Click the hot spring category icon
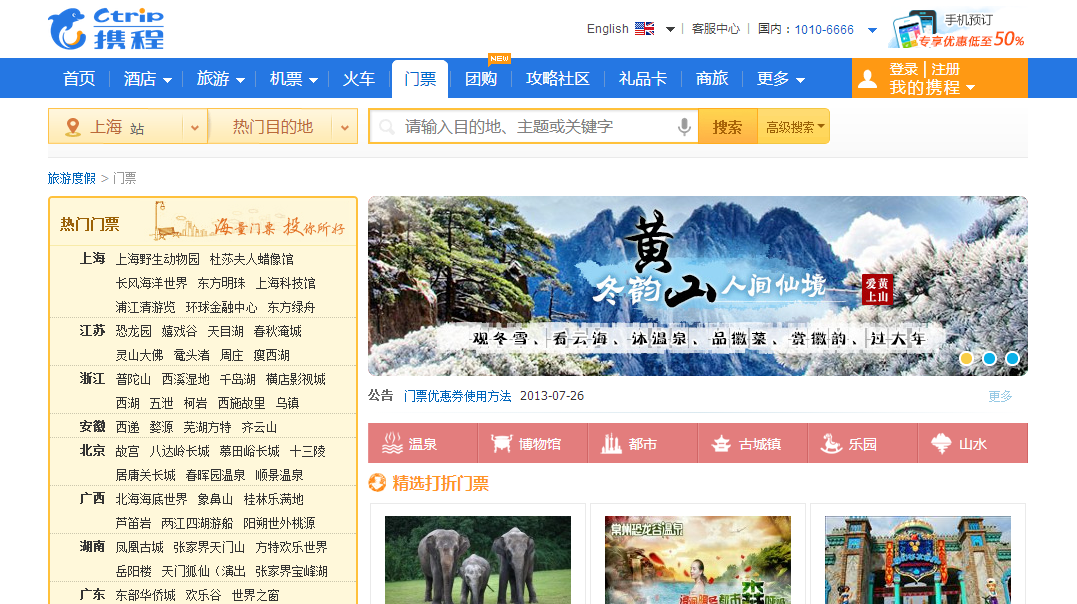 (x=393, y=444)
